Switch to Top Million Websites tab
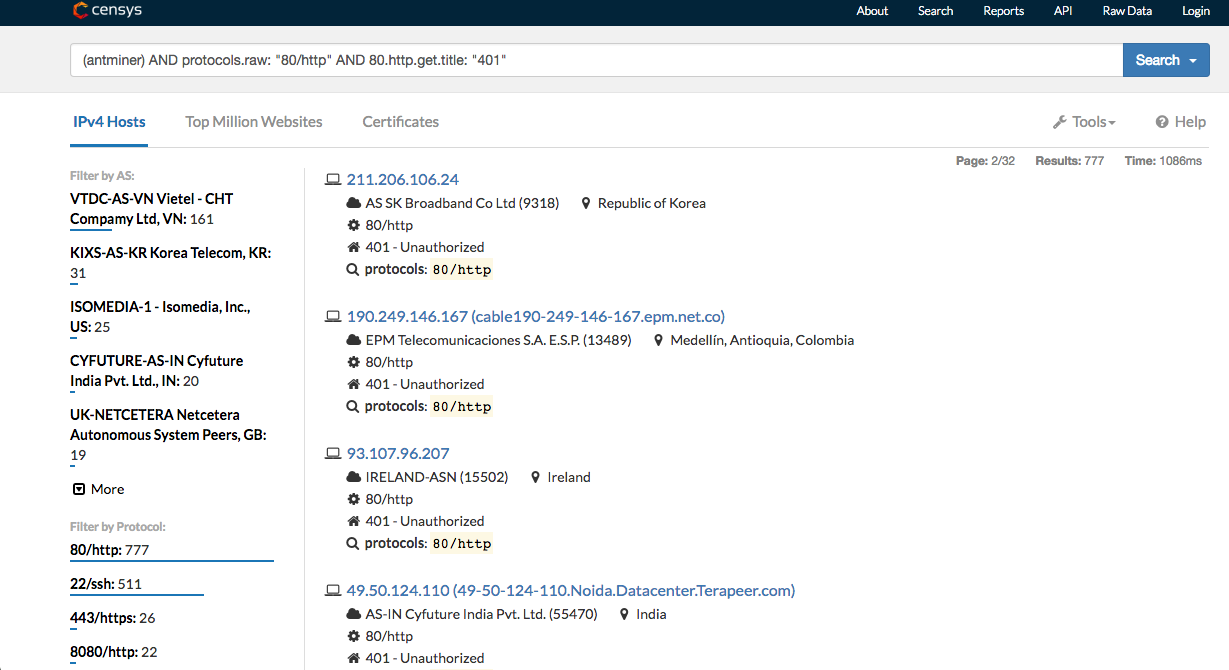Viewport: 1229px width, 670px height. [254, 122]
